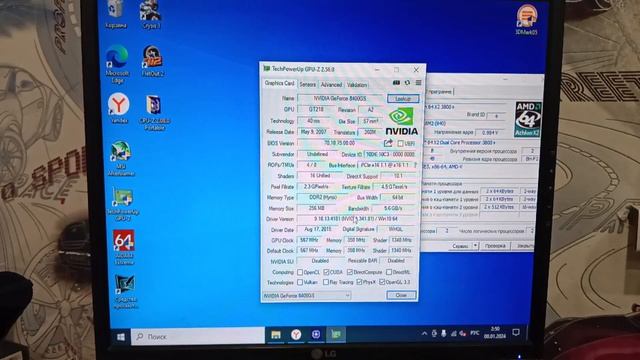Switch to the Advanced tab

[x=331, y=85]
